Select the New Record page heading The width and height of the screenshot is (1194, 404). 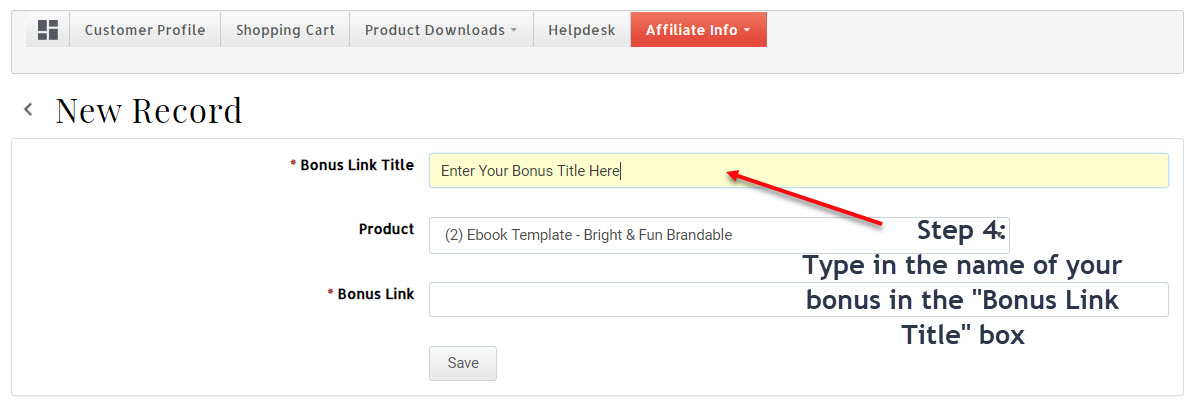coord(148,110)
